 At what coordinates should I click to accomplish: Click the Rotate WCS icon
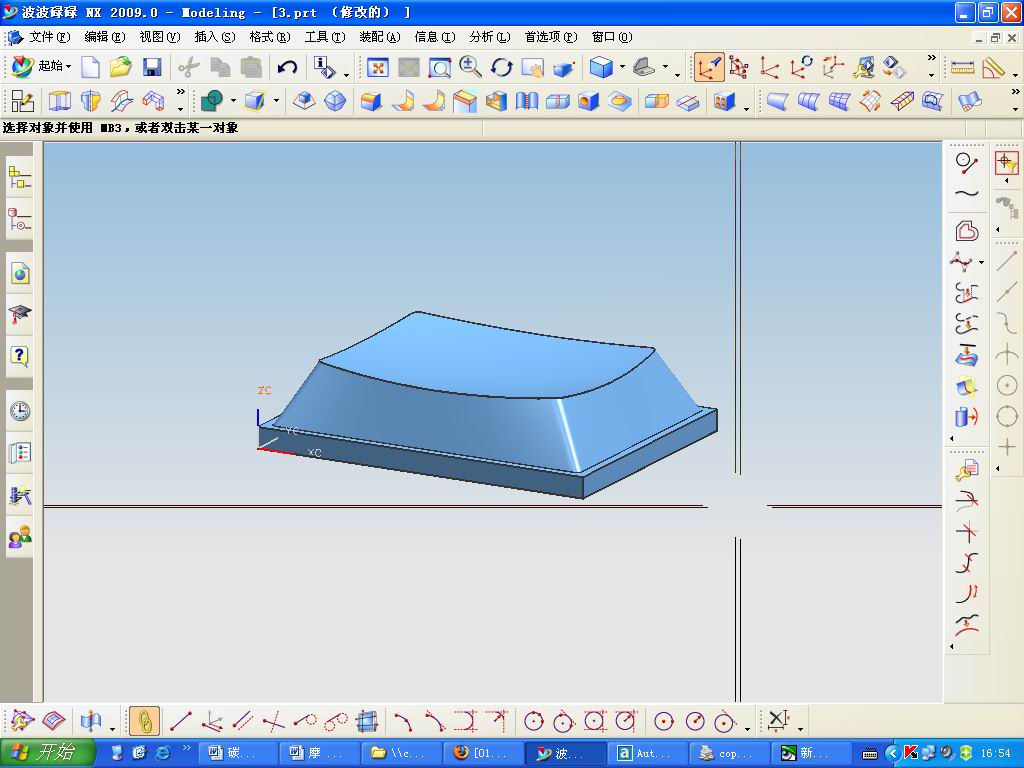click(801, 67)
